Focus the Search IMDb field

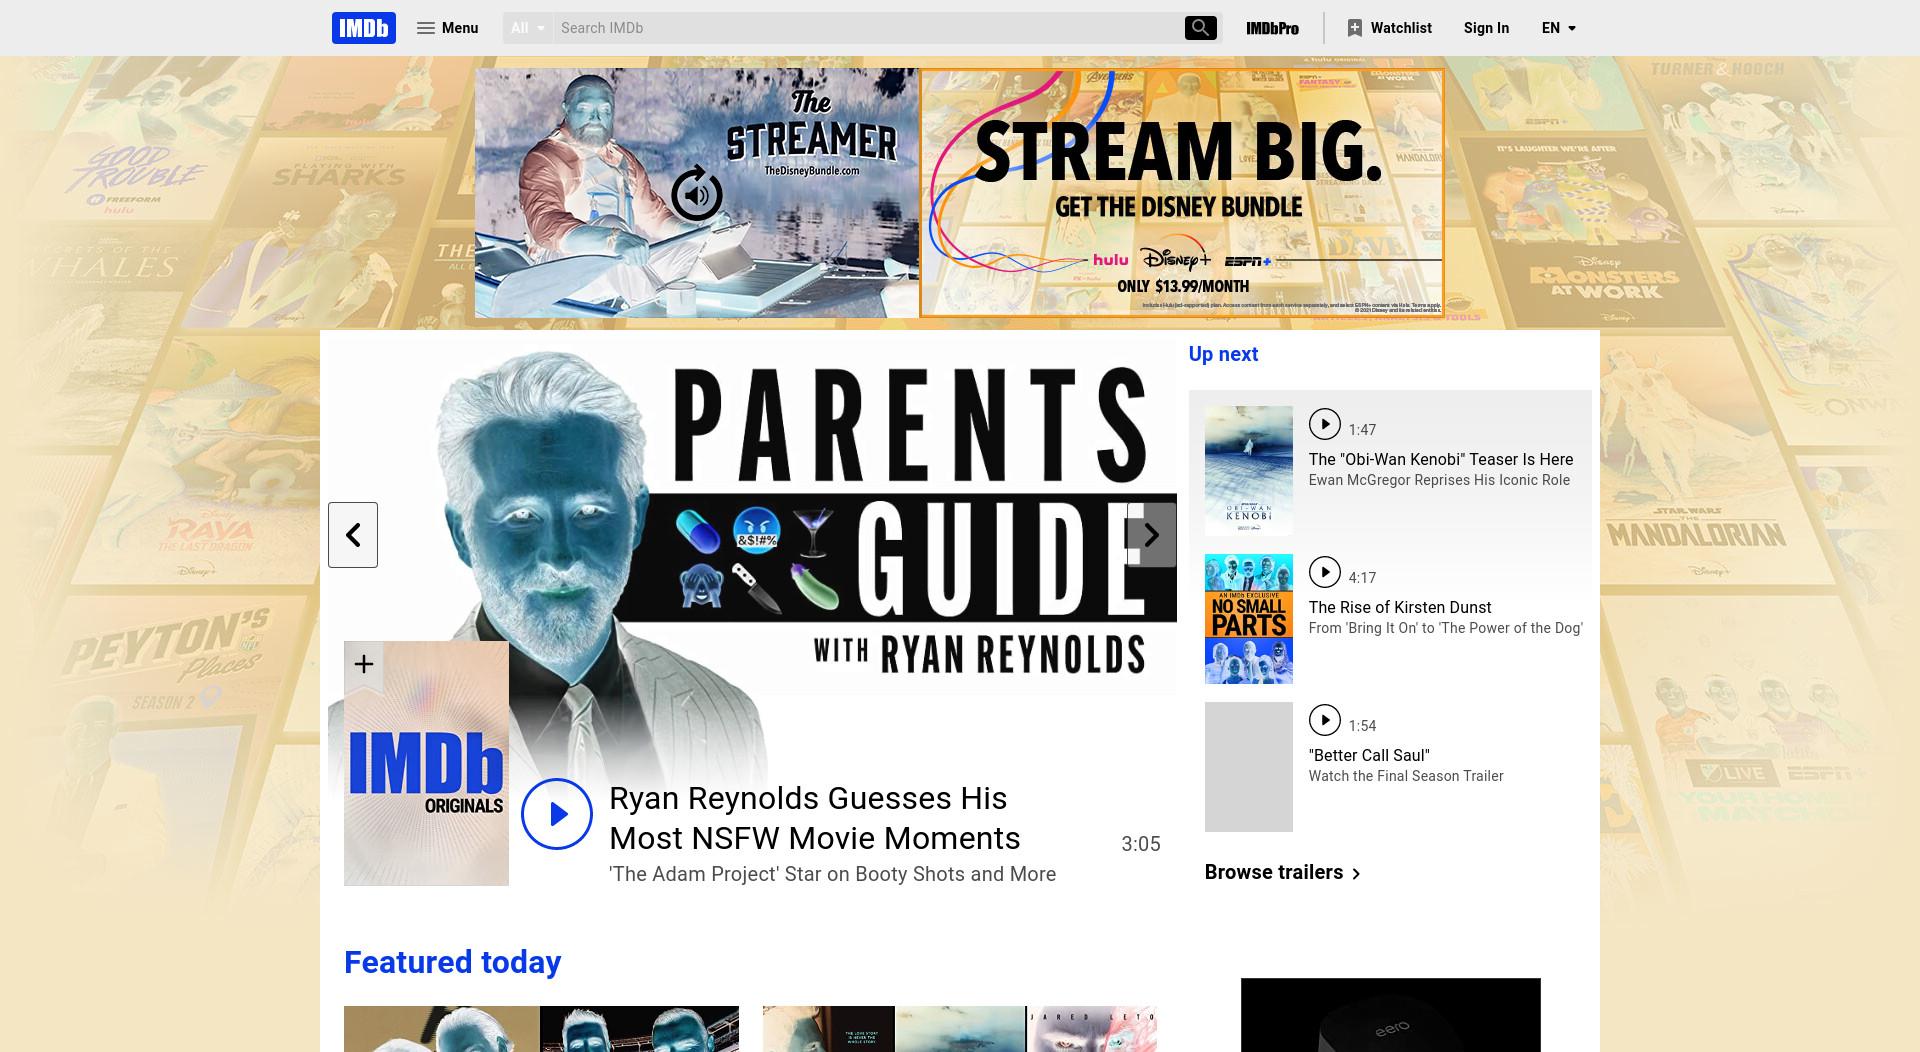(x=868, y=28)
